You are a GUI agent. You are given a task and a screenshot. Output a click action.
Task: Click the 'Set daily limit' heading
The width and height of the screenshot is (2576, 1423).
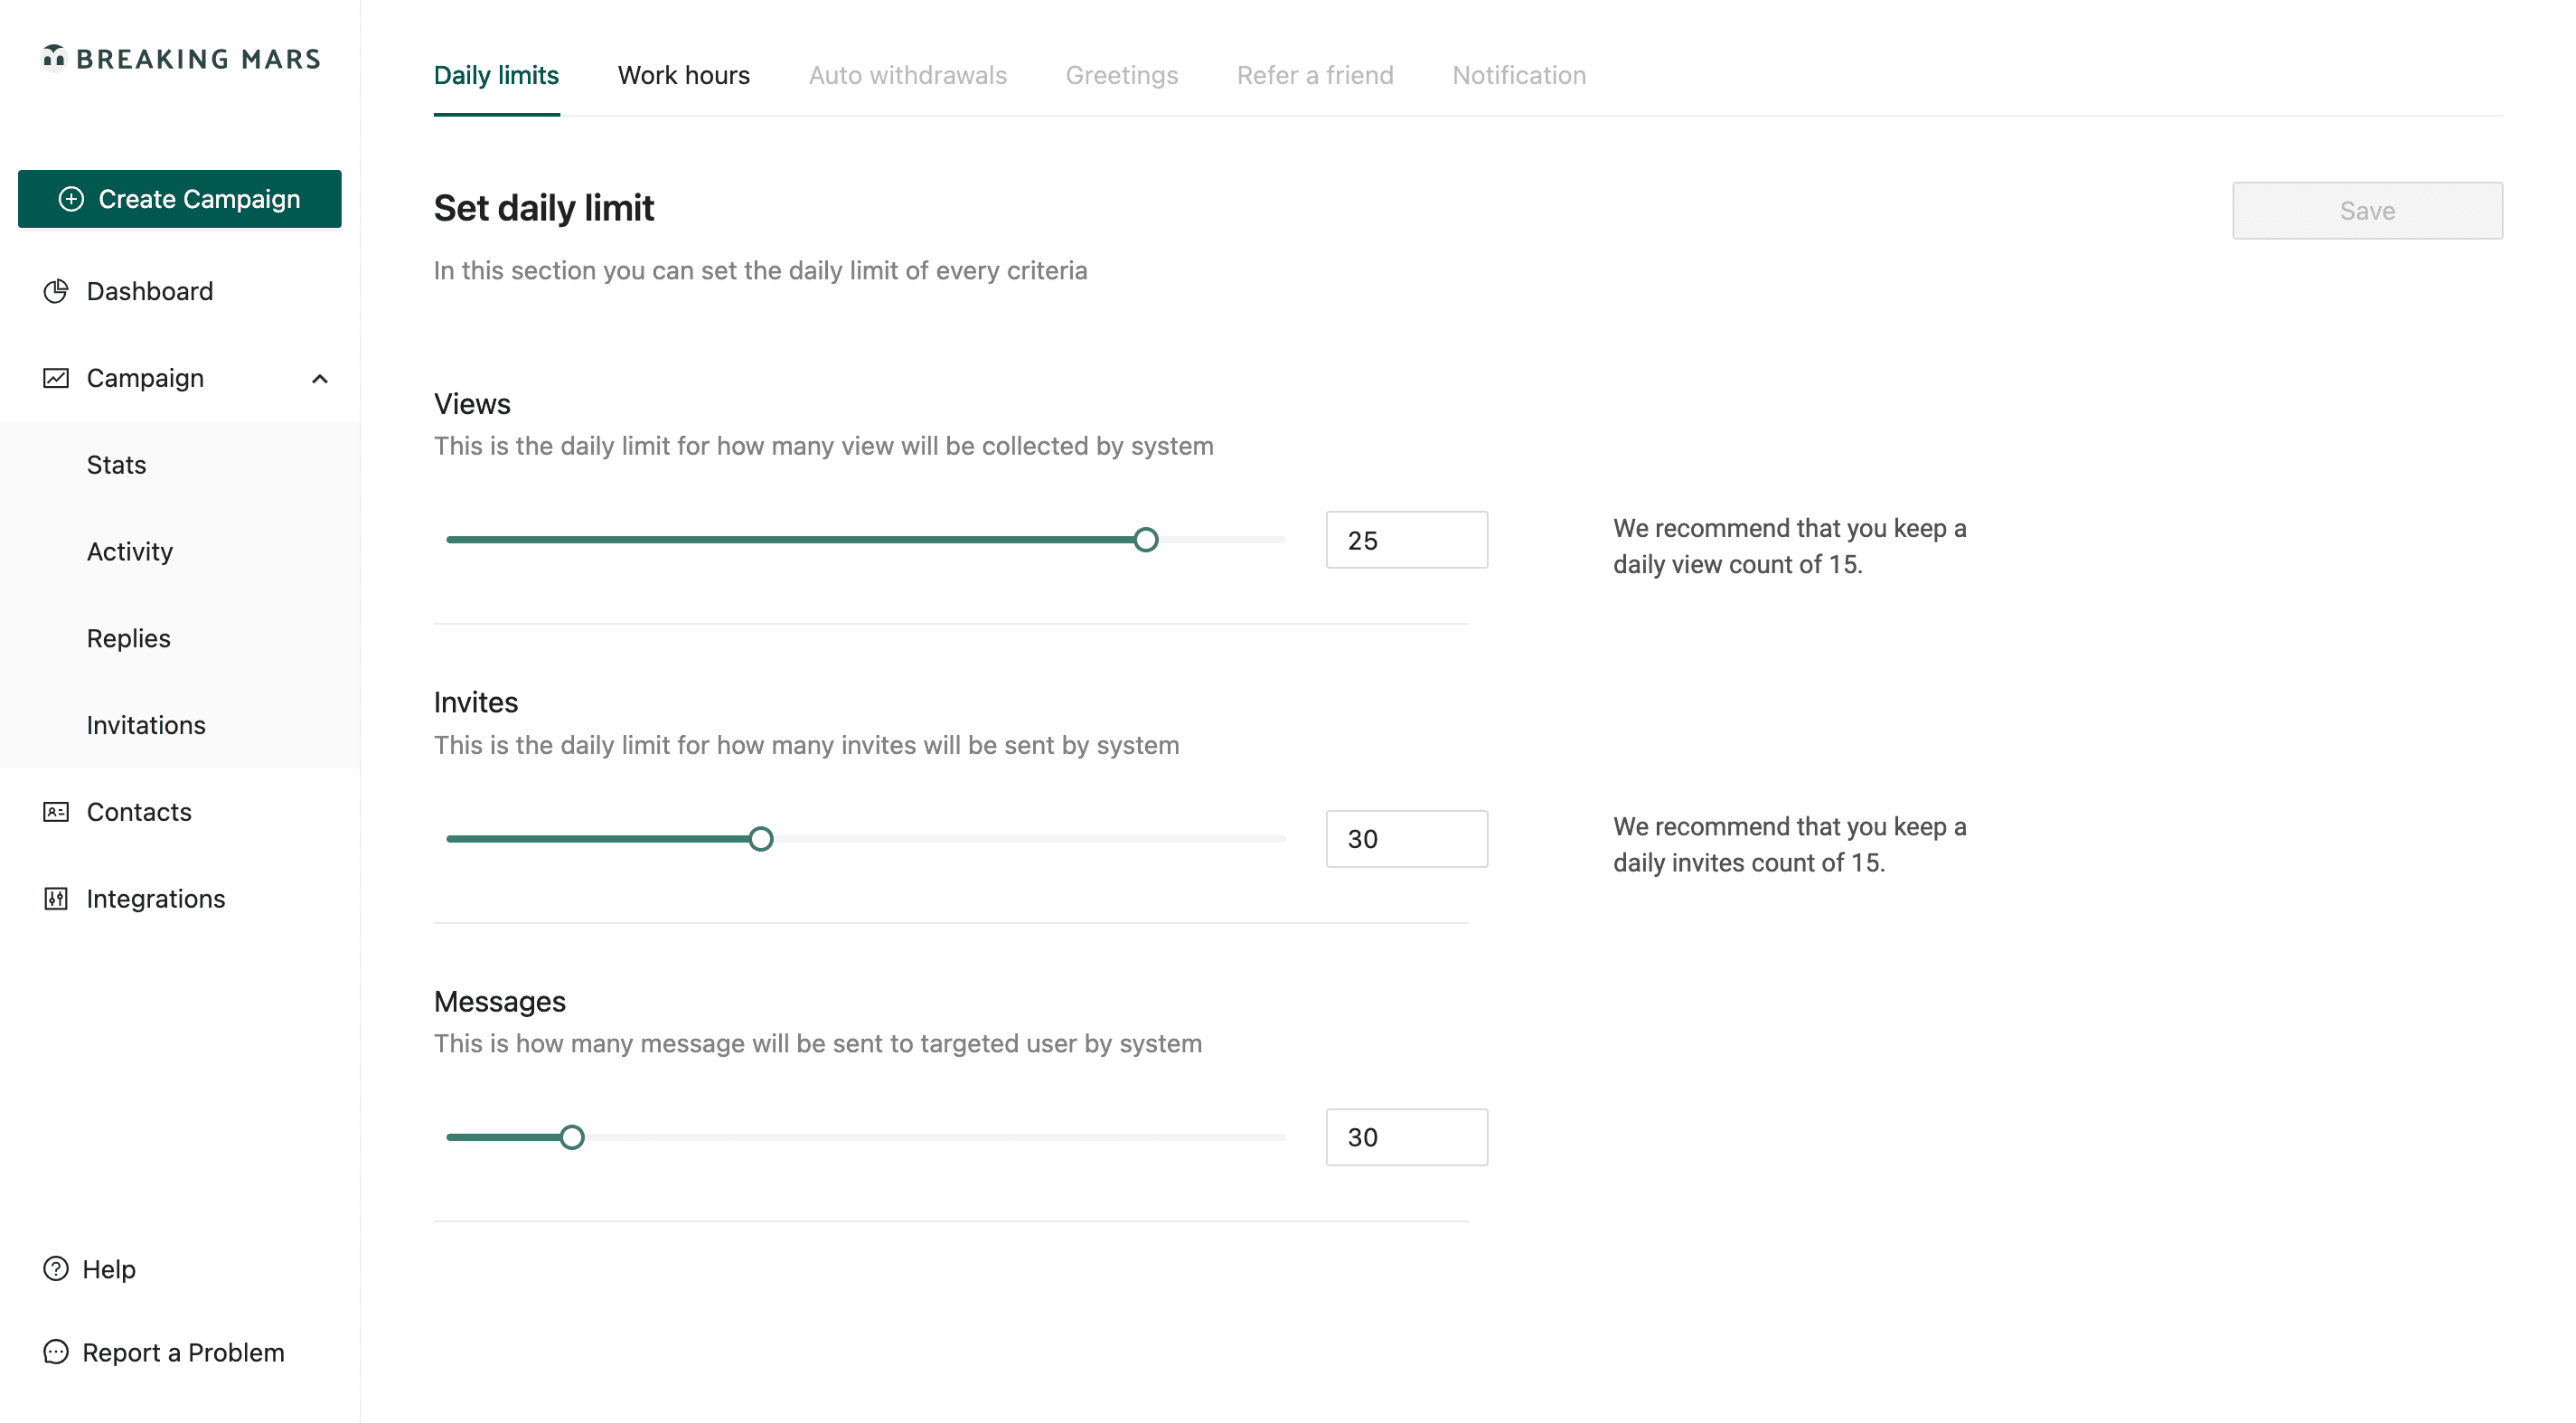(544, 208)
